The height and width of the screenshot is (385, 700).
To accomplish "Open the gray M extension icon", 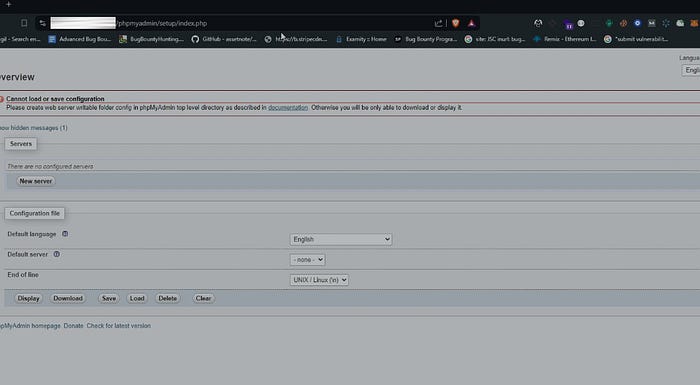I will coord(652,23).
